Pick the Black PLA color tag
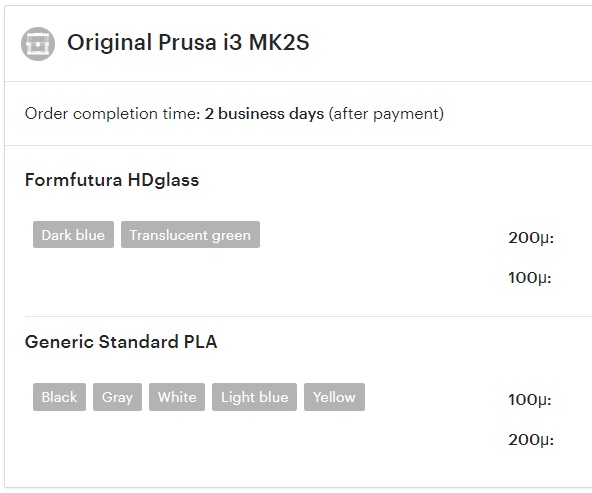Screen dimensions: 592x493 tap(59, 397)
